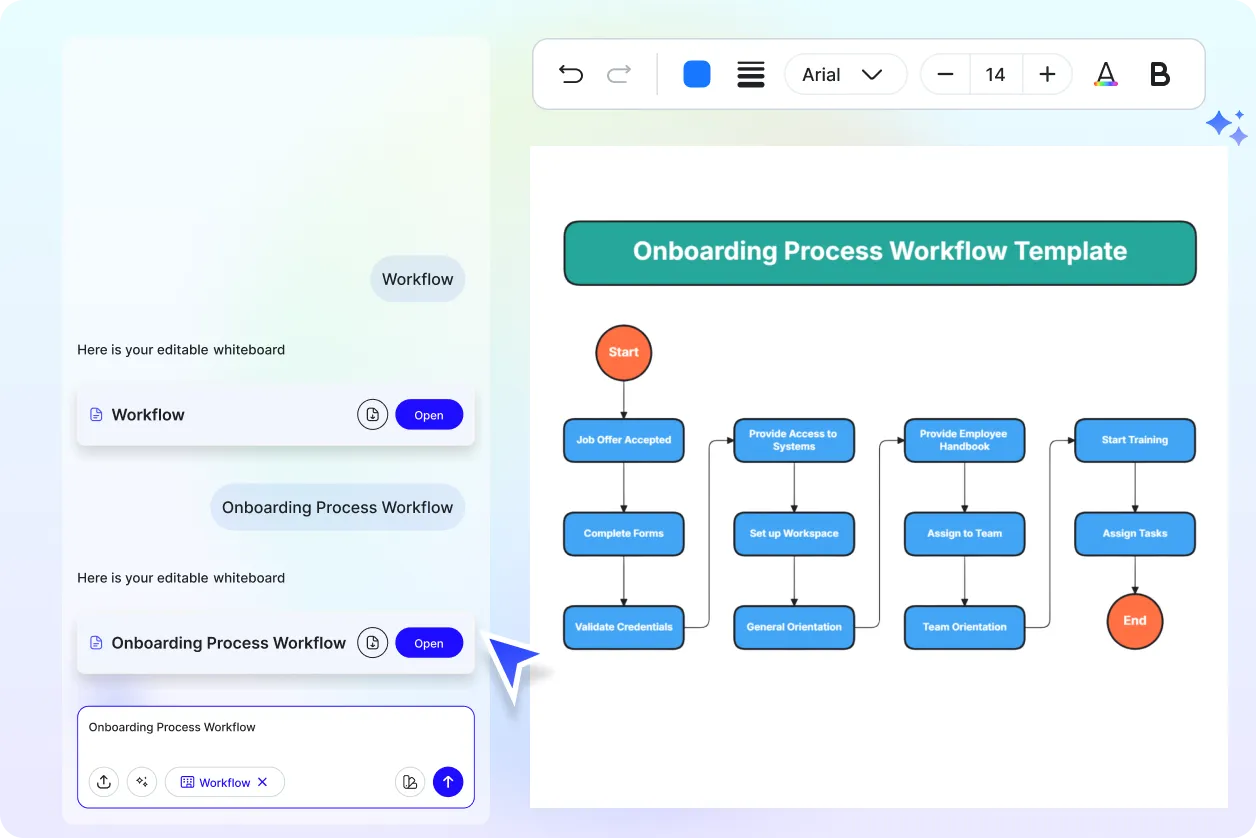This screenshot has width=1256, height=838.
Task: Expand the Arial font dropdown
Action: (845, 74)
